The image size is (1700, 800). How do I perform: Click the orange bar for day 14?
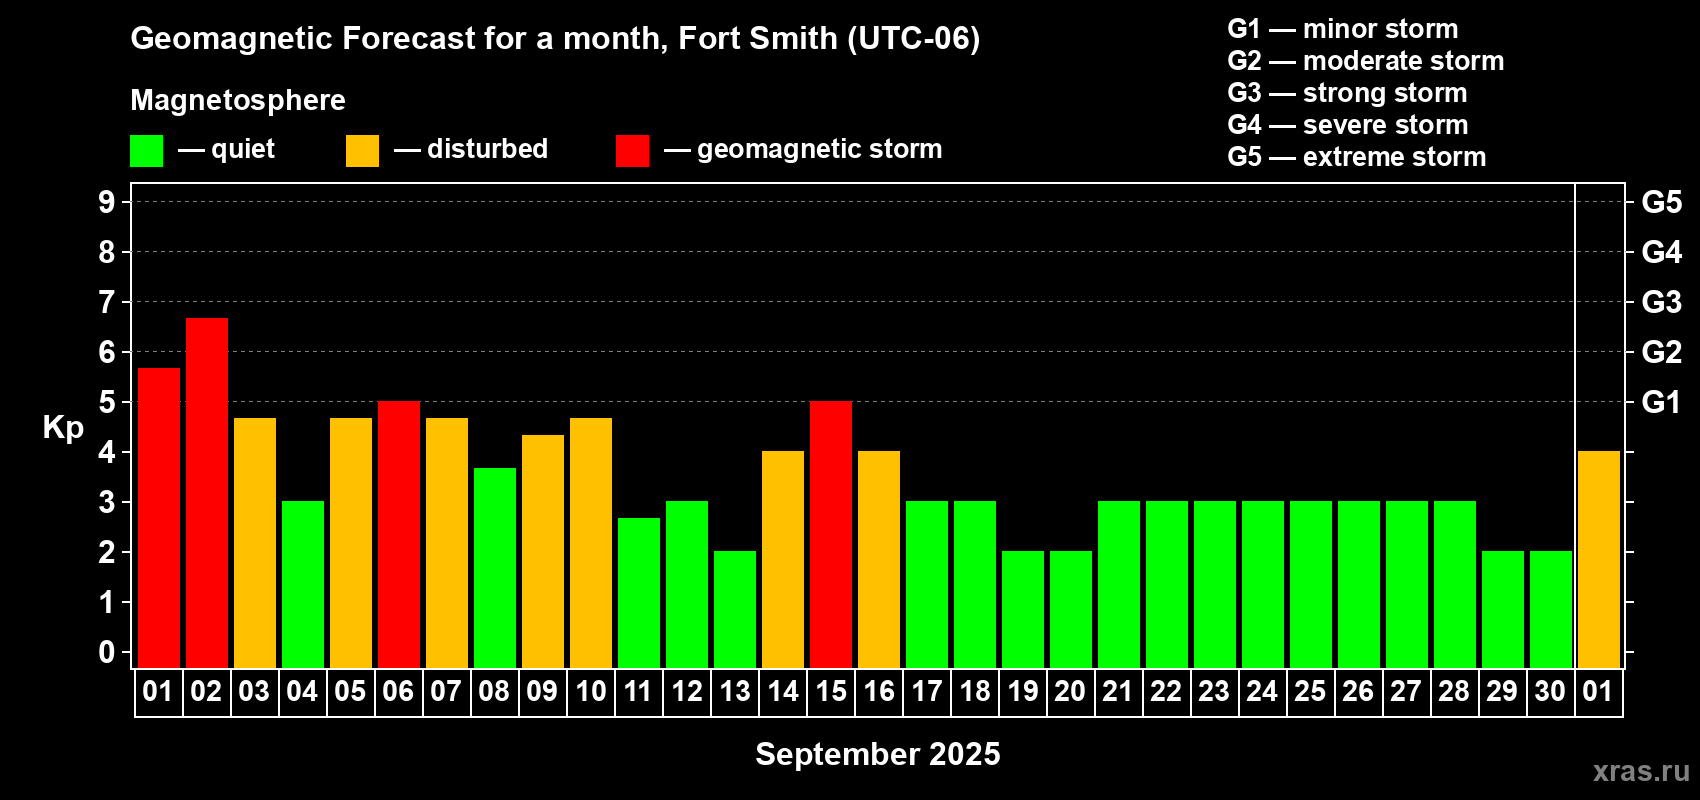[783, 560]
